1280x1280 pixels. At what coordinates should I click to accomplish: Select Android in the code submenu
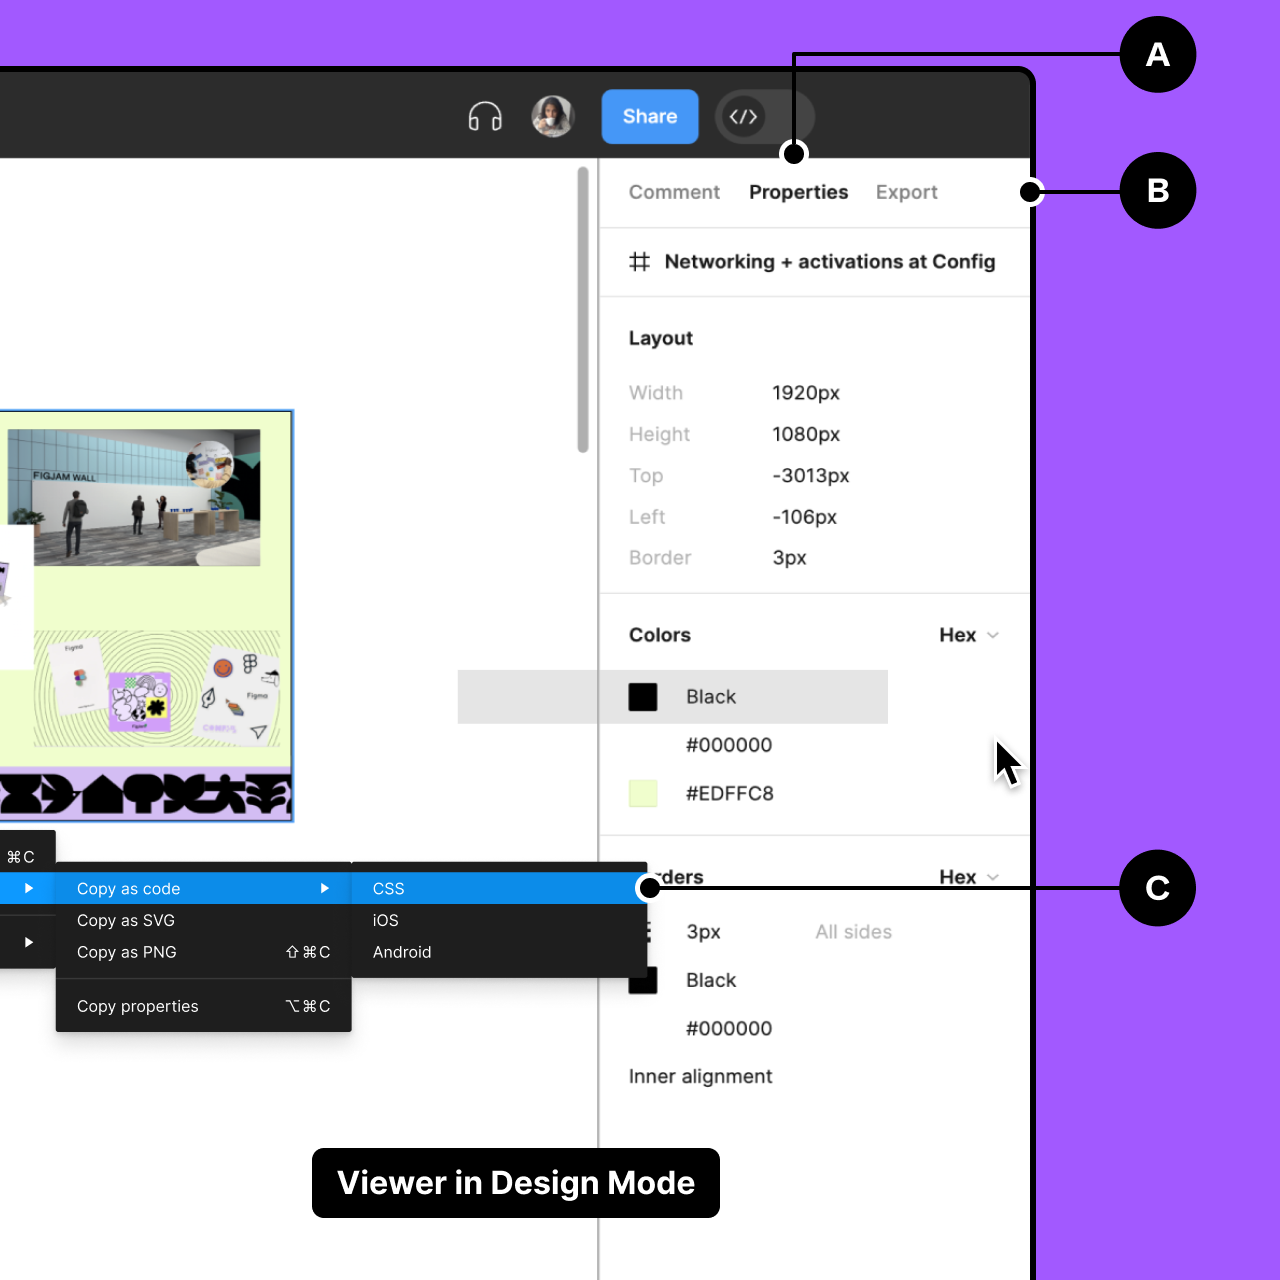point(402,953)
